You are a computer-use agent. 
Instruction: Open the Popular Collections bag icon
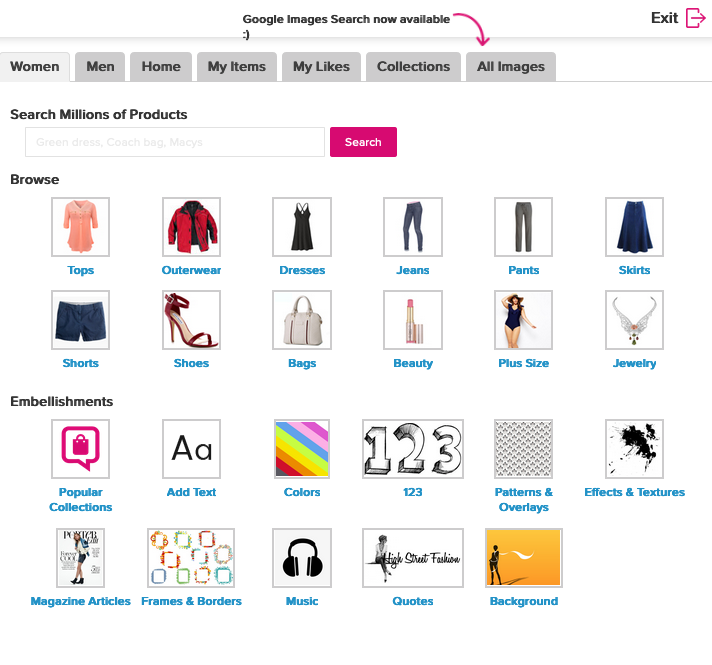point(81,449)
